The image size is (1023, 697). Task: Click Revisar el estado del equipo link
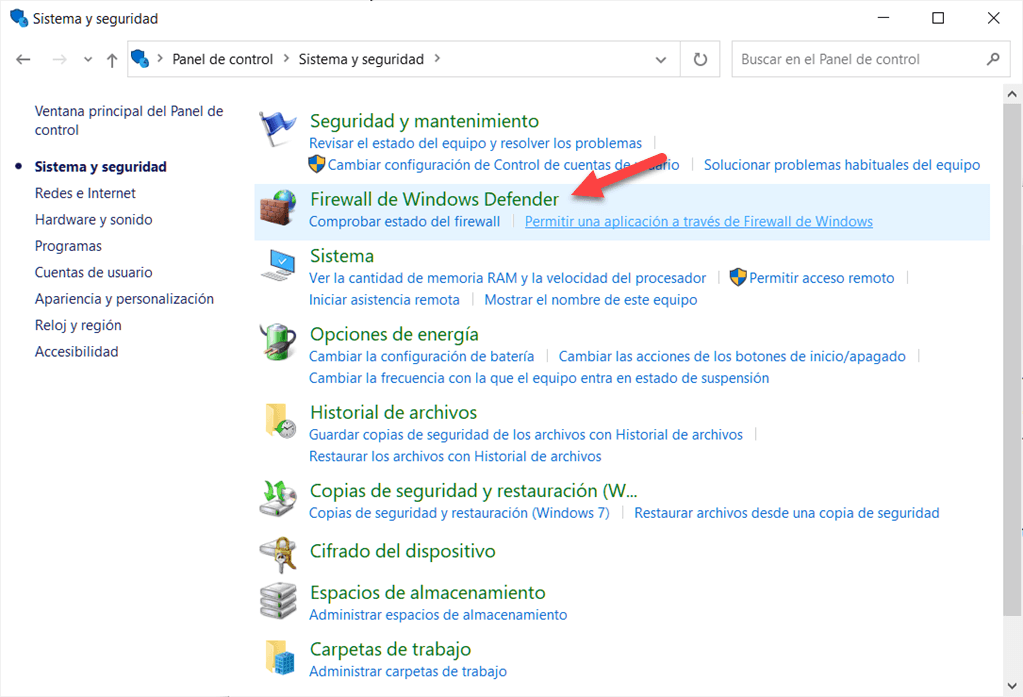[476, 144]
